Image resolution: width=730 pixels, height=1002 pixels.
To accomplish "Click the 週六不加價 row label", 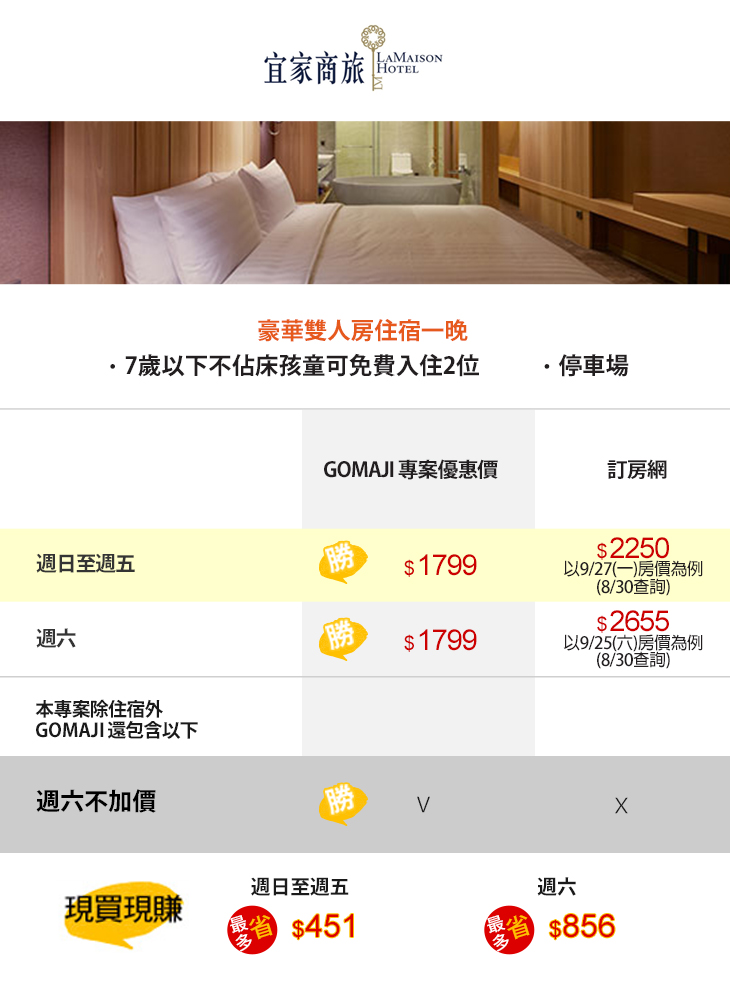I will coord(96,801).
